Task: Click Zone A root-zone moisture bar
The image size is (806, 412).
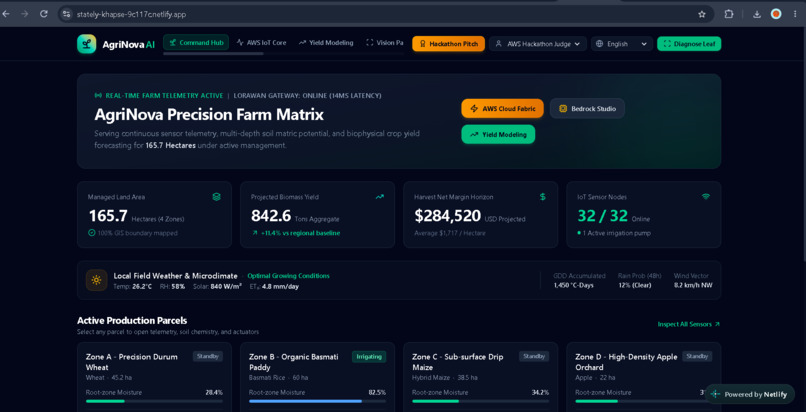Action: (154, 401)
